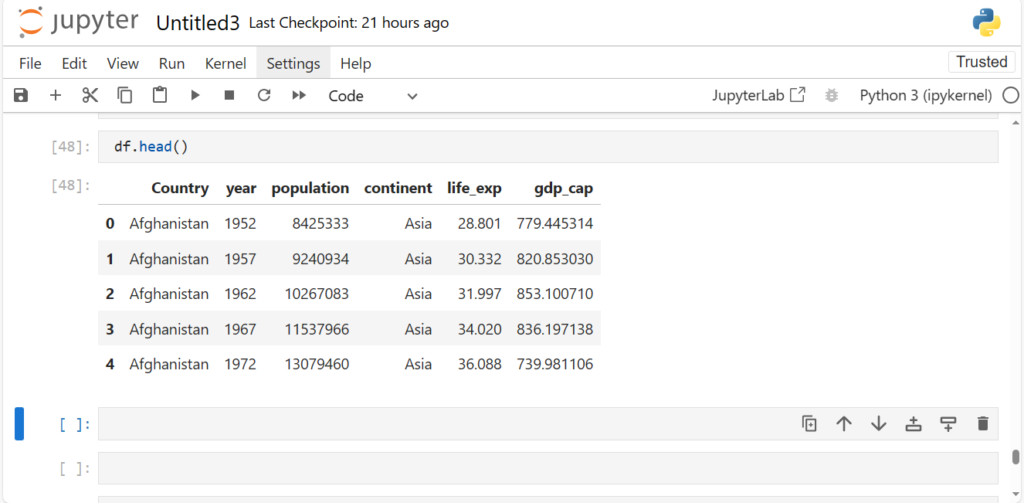Open the File menu
Viewport: 1024px width, 503px height.
point(30,63)
